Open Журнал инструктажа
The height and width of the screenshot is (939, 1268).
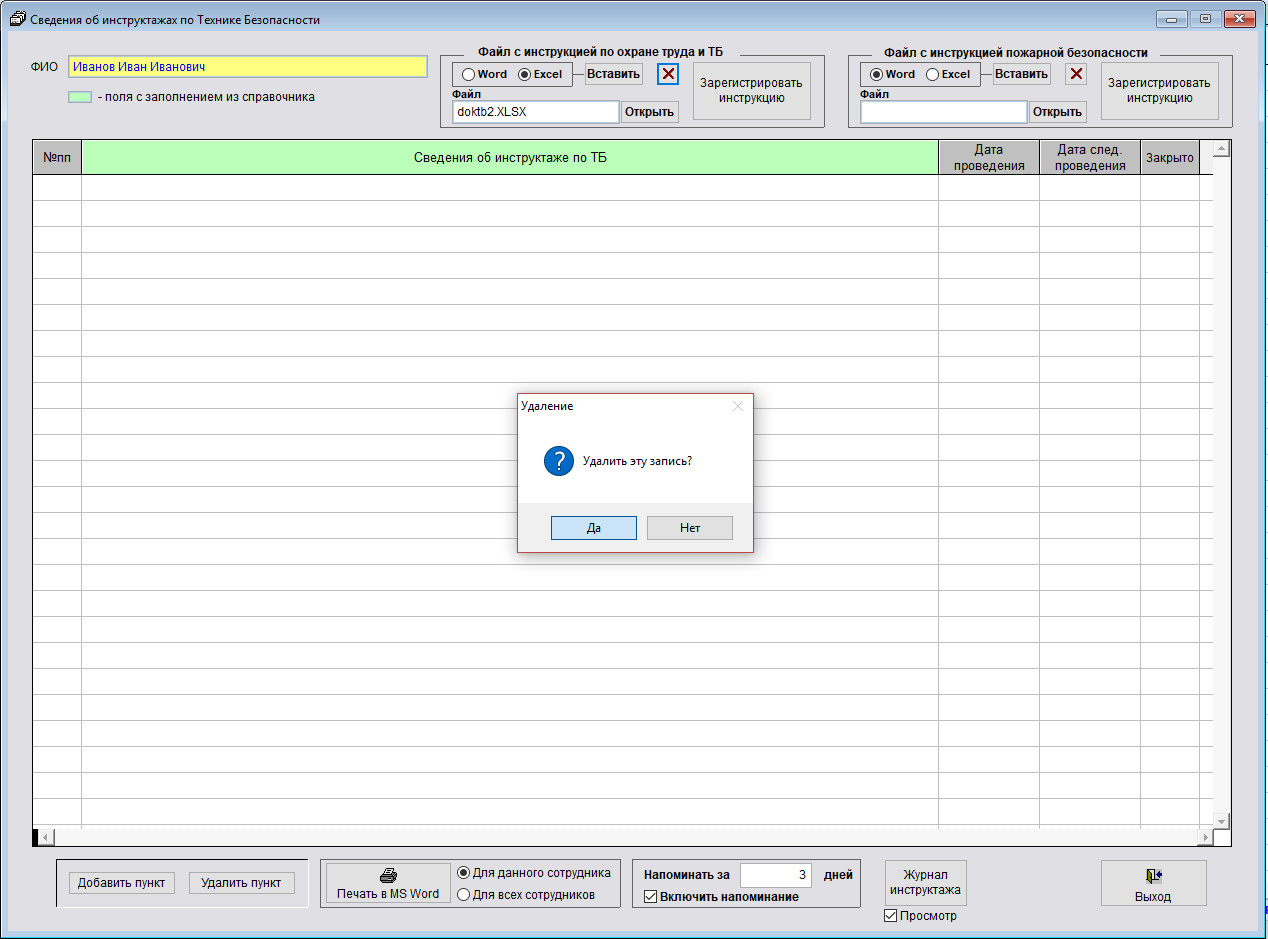pos(925,882)
